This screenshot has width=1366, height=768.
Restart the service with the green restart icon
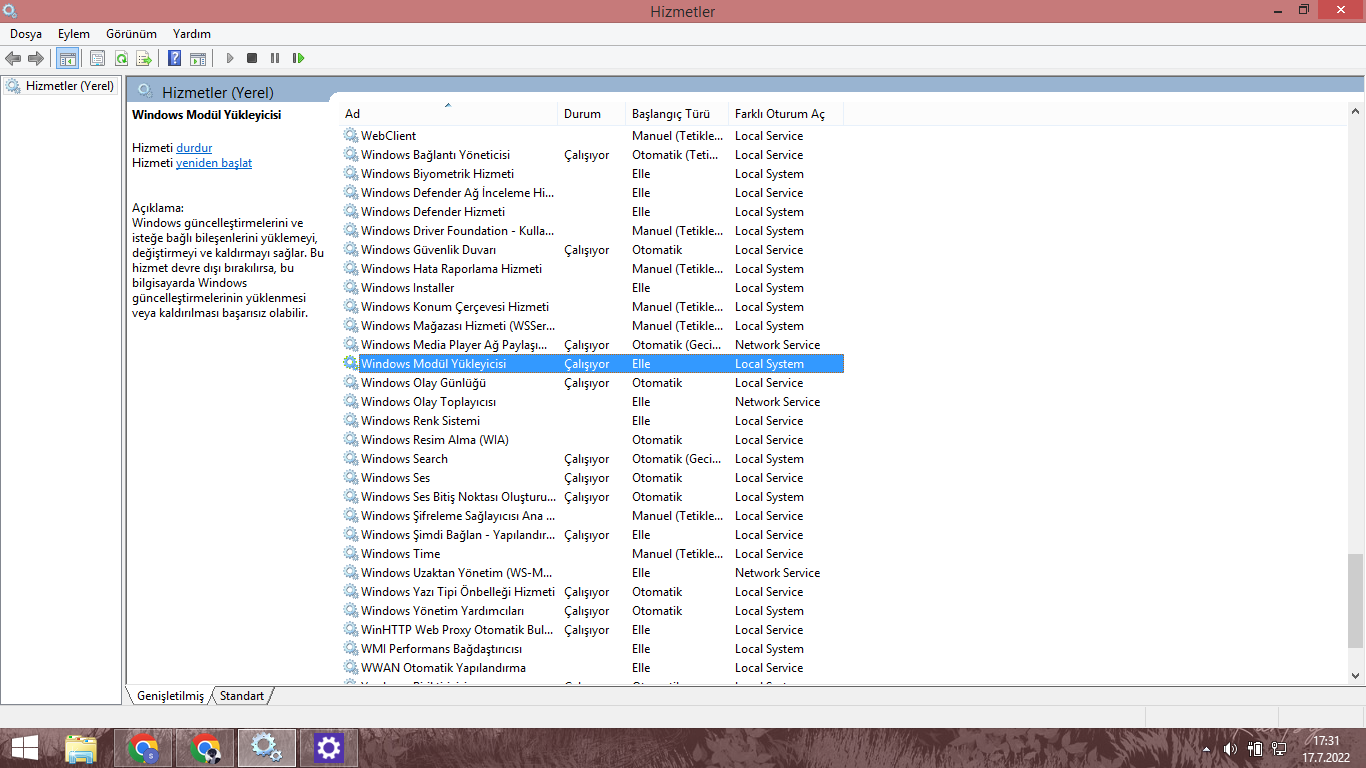pos(298,58)
